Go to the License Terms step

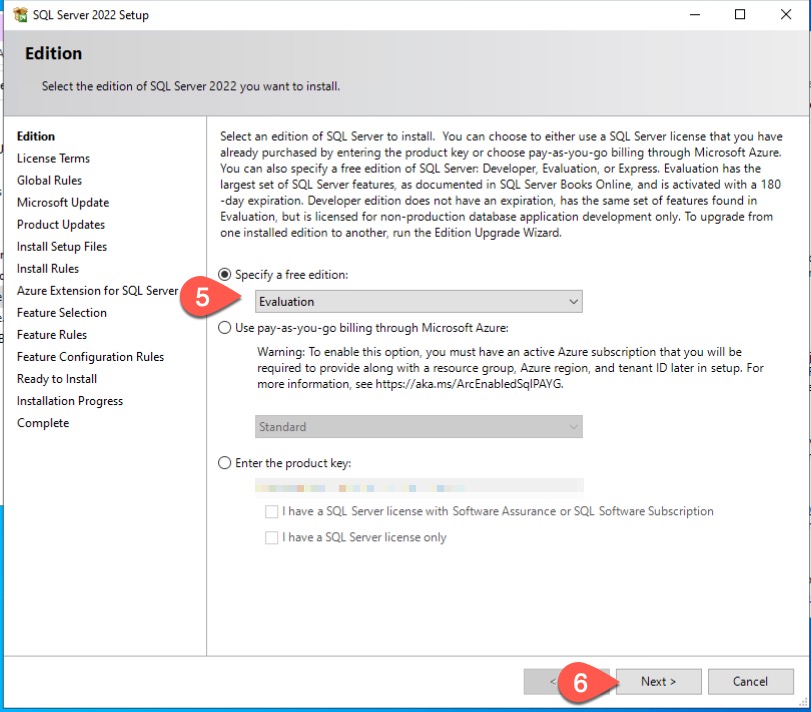53,158
